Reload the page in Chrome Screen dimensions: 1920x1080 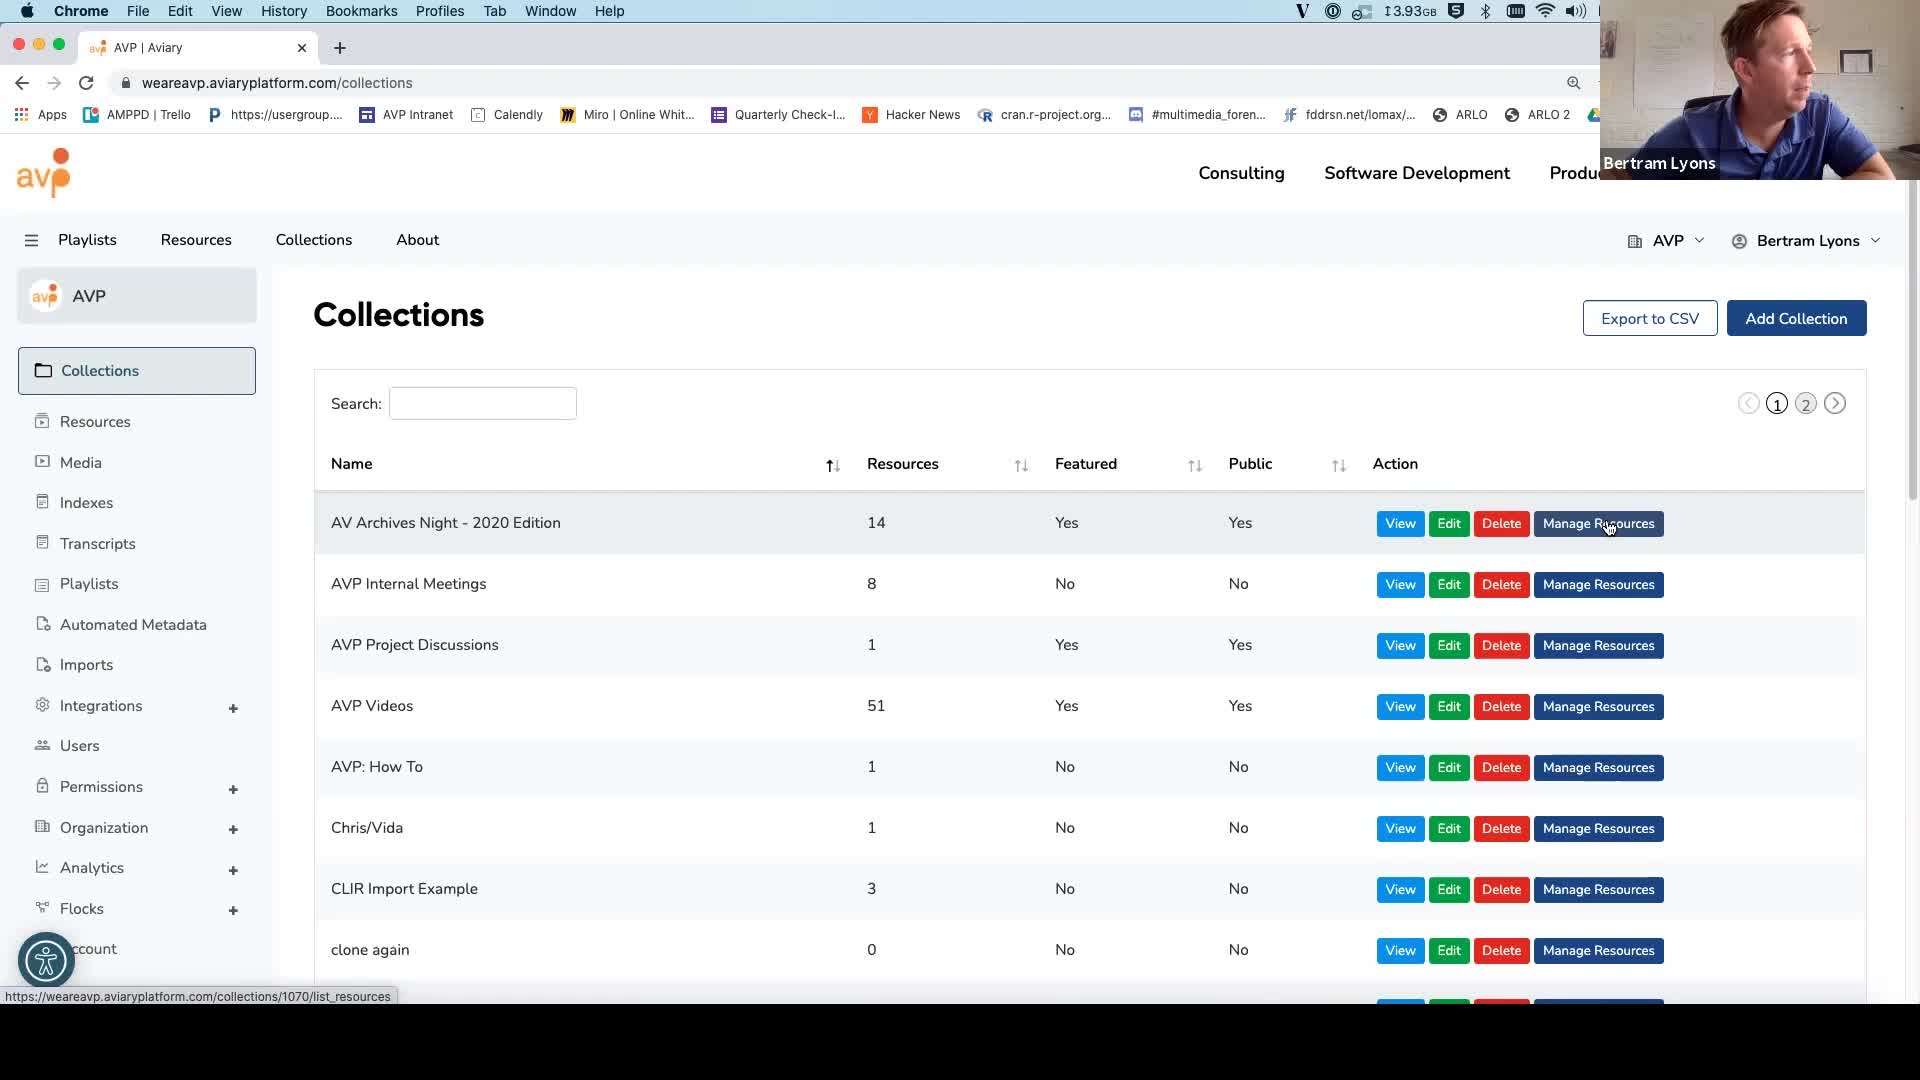pyautogui.click(x=86, y=83)
